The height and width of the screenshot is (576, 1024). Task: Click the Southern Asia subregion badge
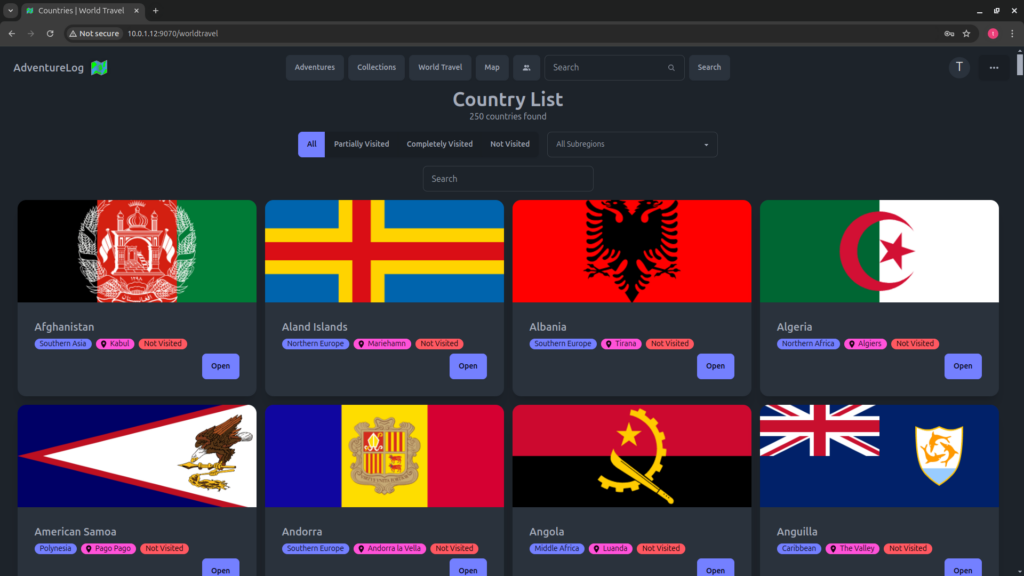click(x=63, y=344)
